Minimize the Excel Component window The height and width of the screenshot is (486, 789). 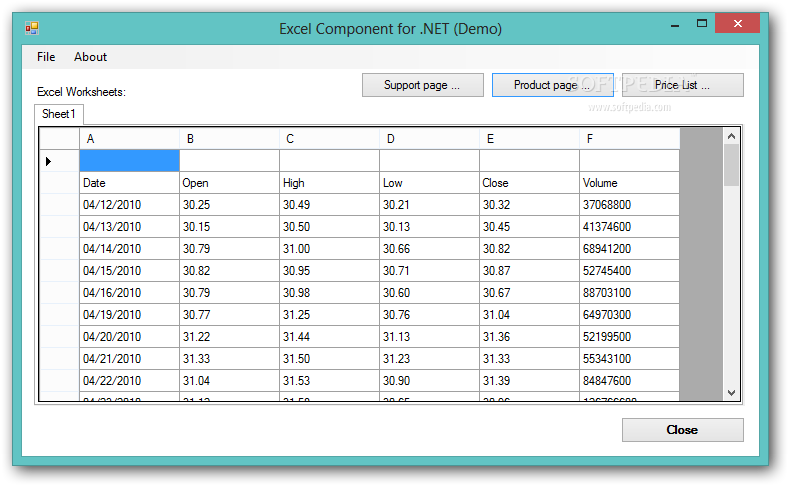675,25
